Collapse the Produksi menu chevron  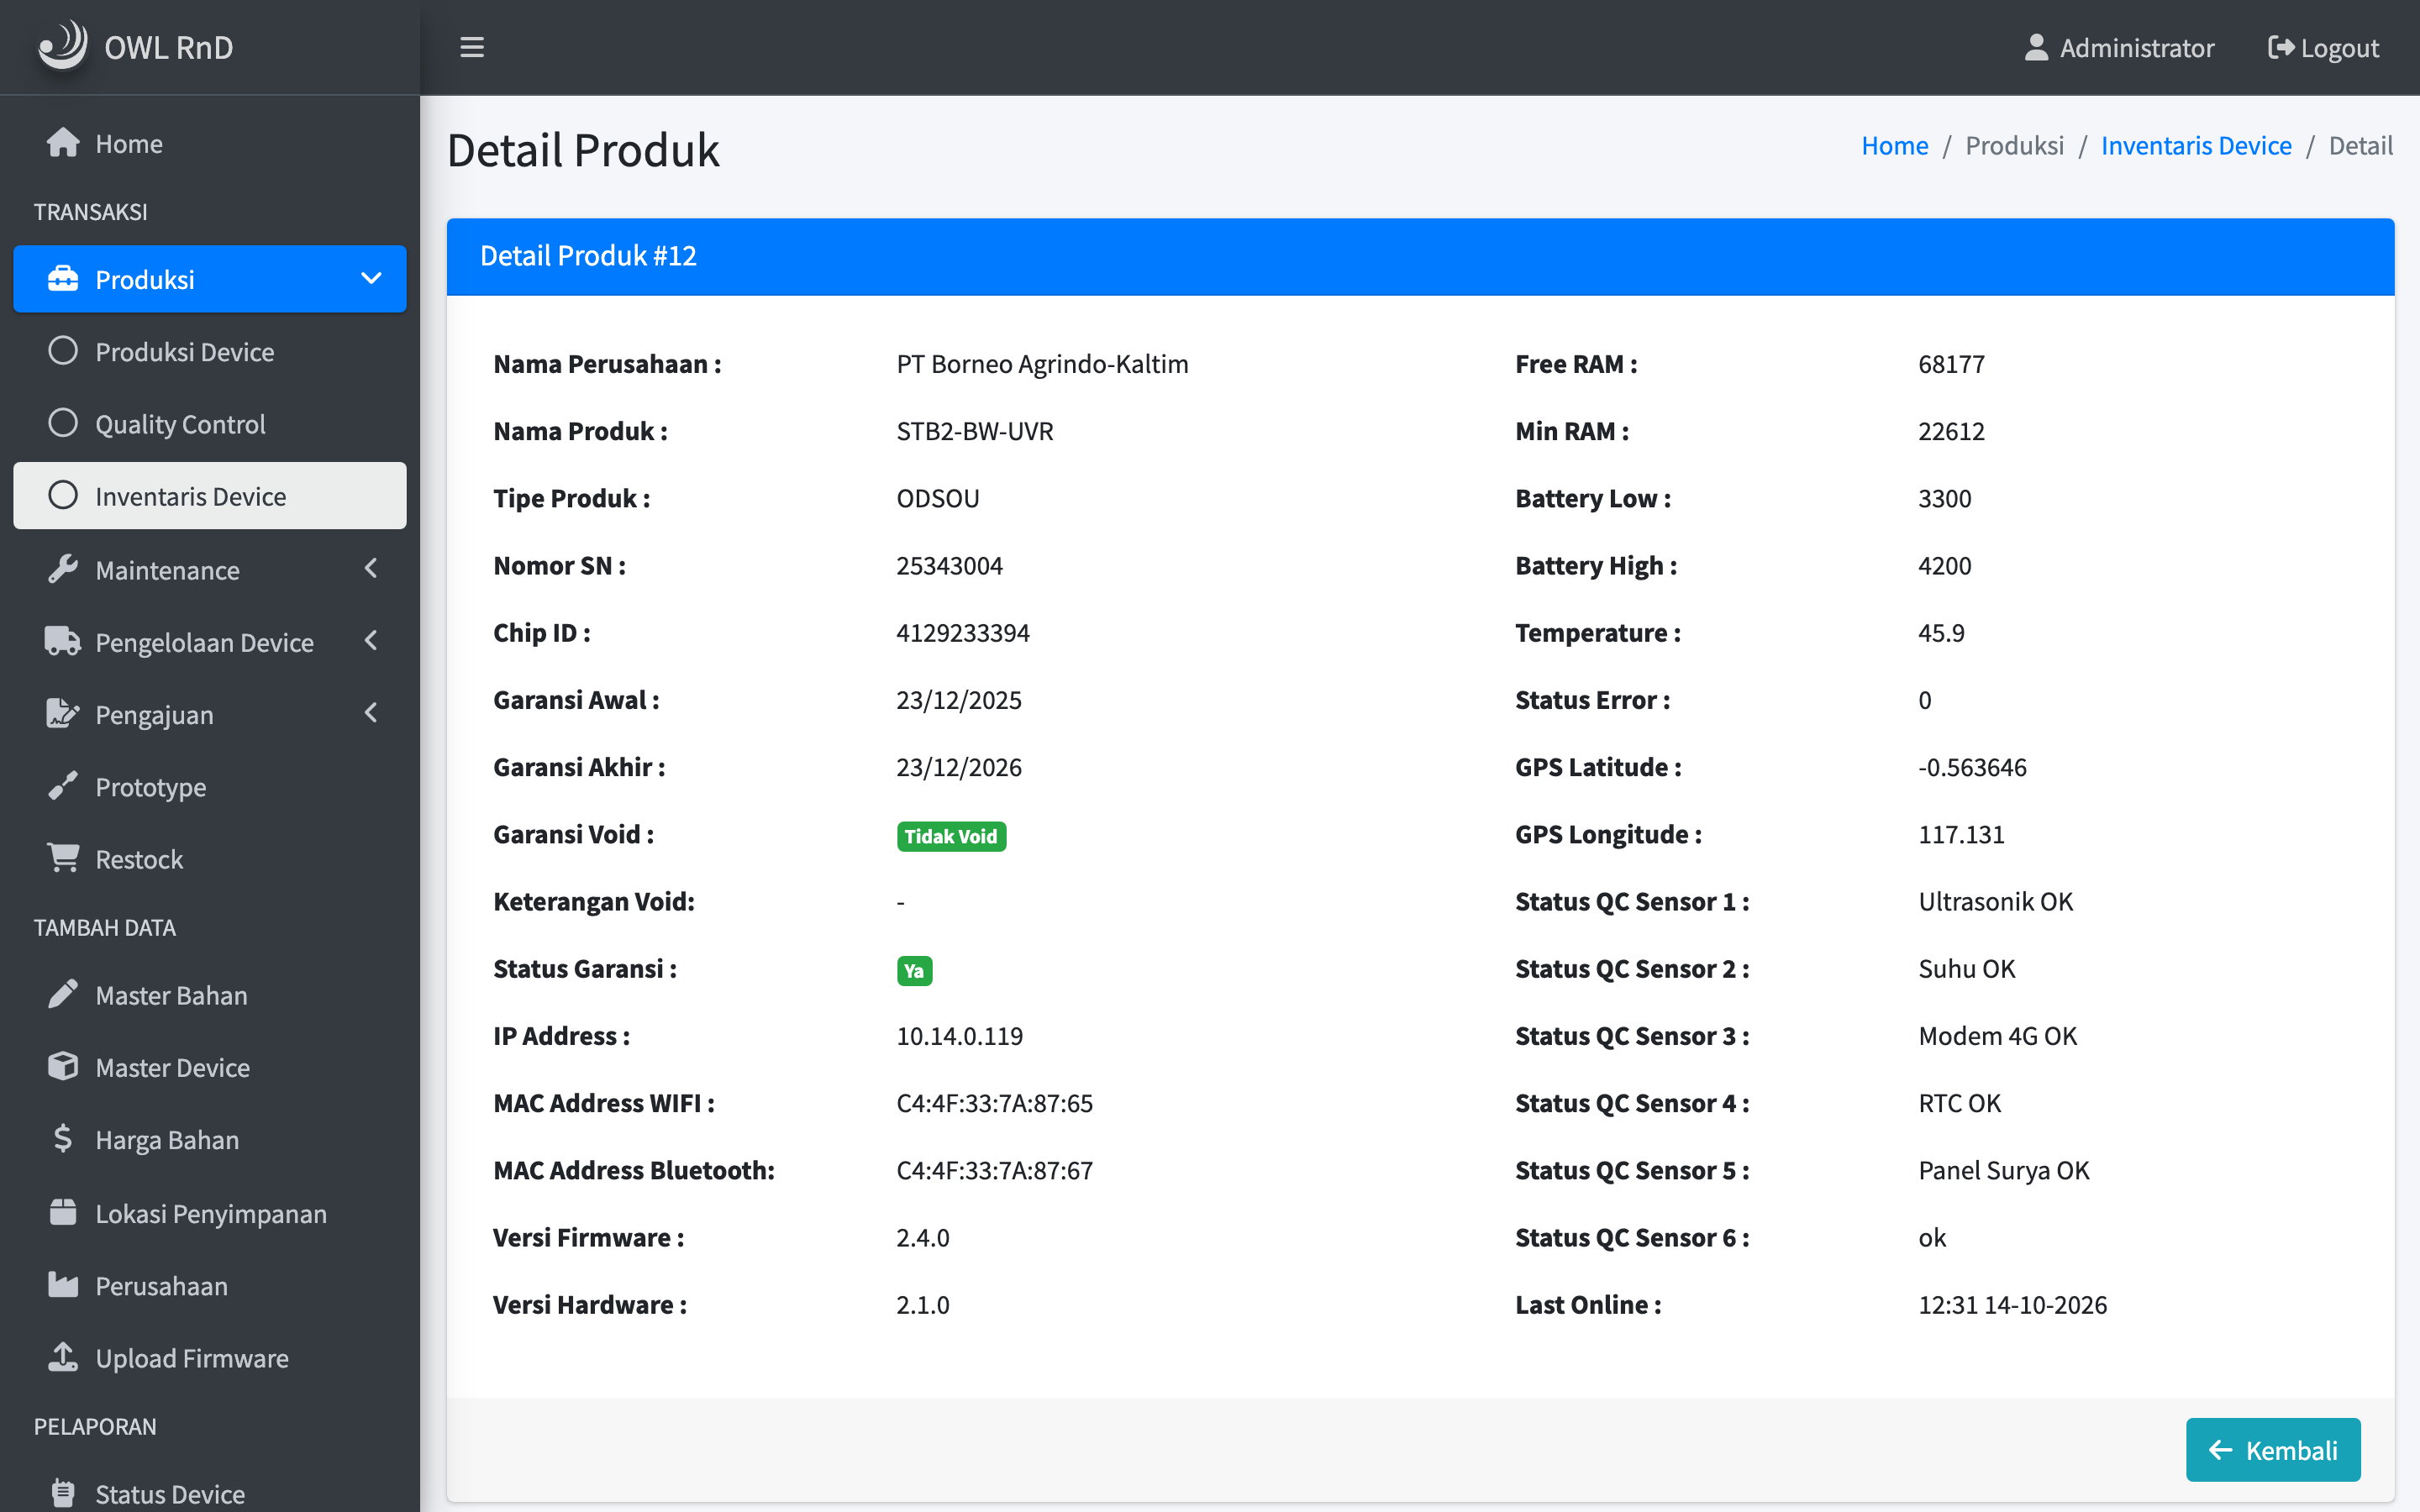371,279
